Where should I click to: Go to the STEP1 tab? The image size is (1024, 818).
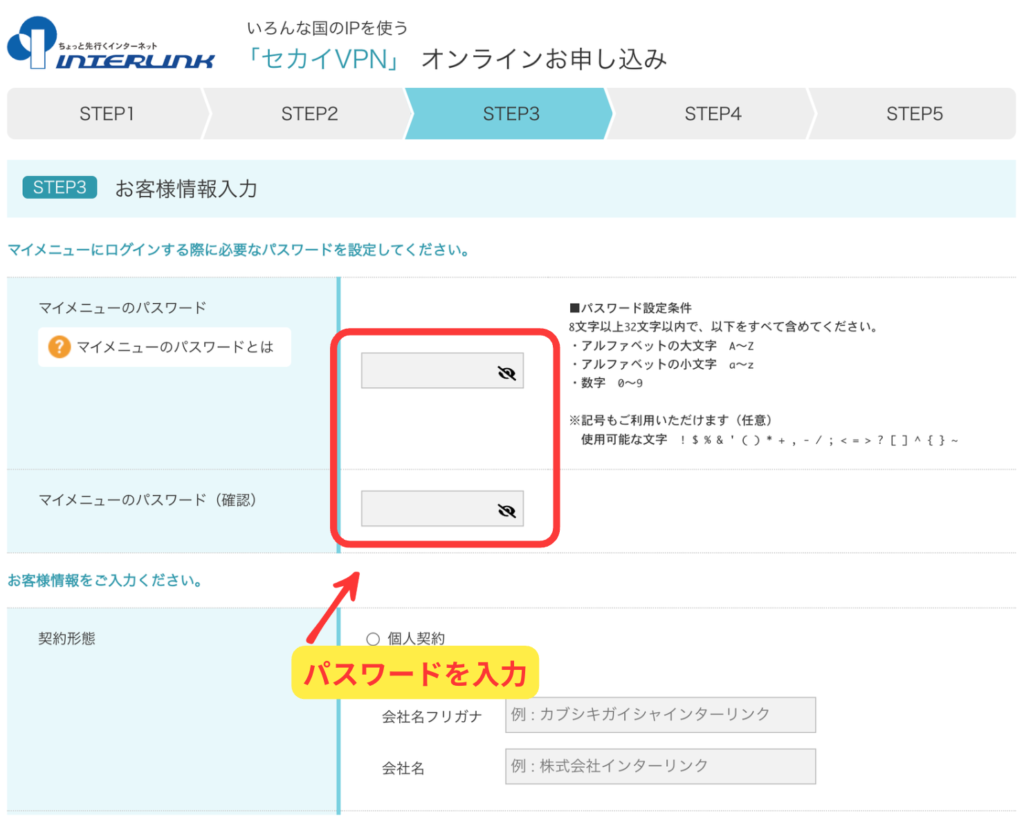pos(106,114)
